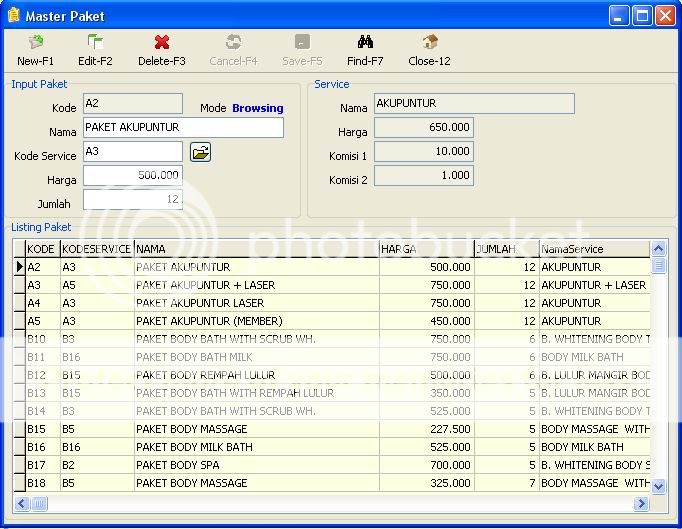Viewport: 682px width, 529px height.
Task: Click the horizontal scrollbar thumb
Action: pos(39,504)
